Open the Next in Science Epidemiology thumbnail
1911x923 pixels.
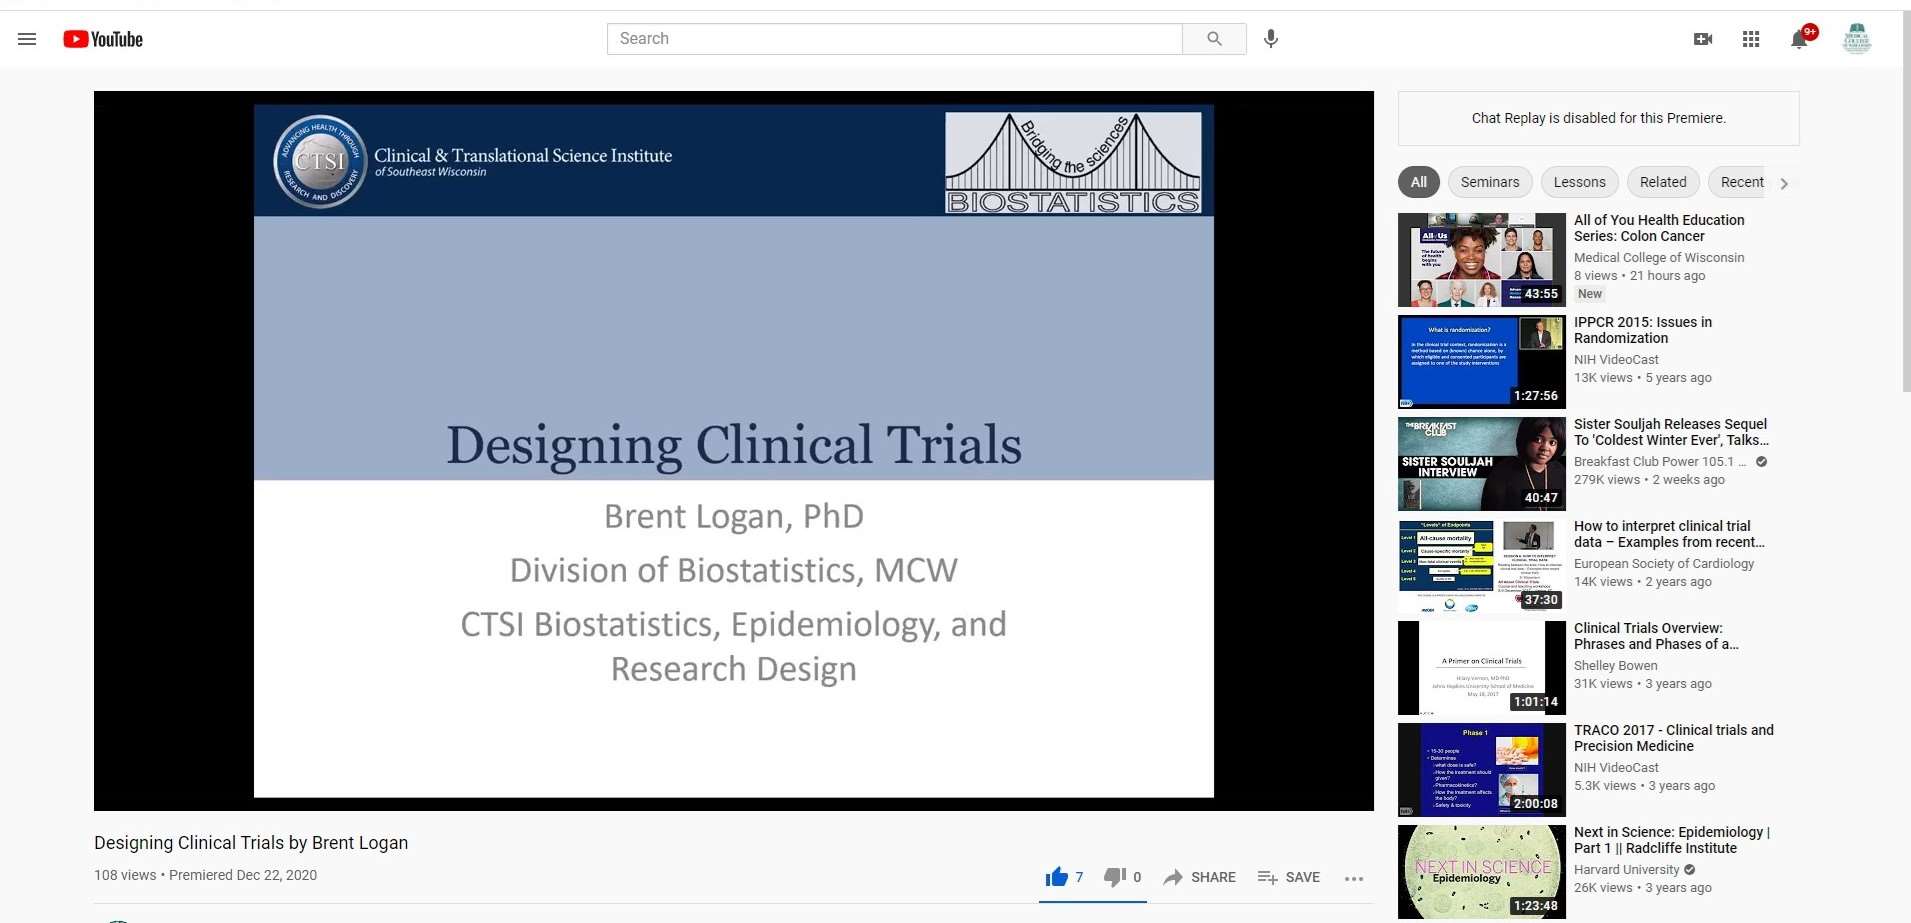pyautogui.click(x=1481, y=871)
